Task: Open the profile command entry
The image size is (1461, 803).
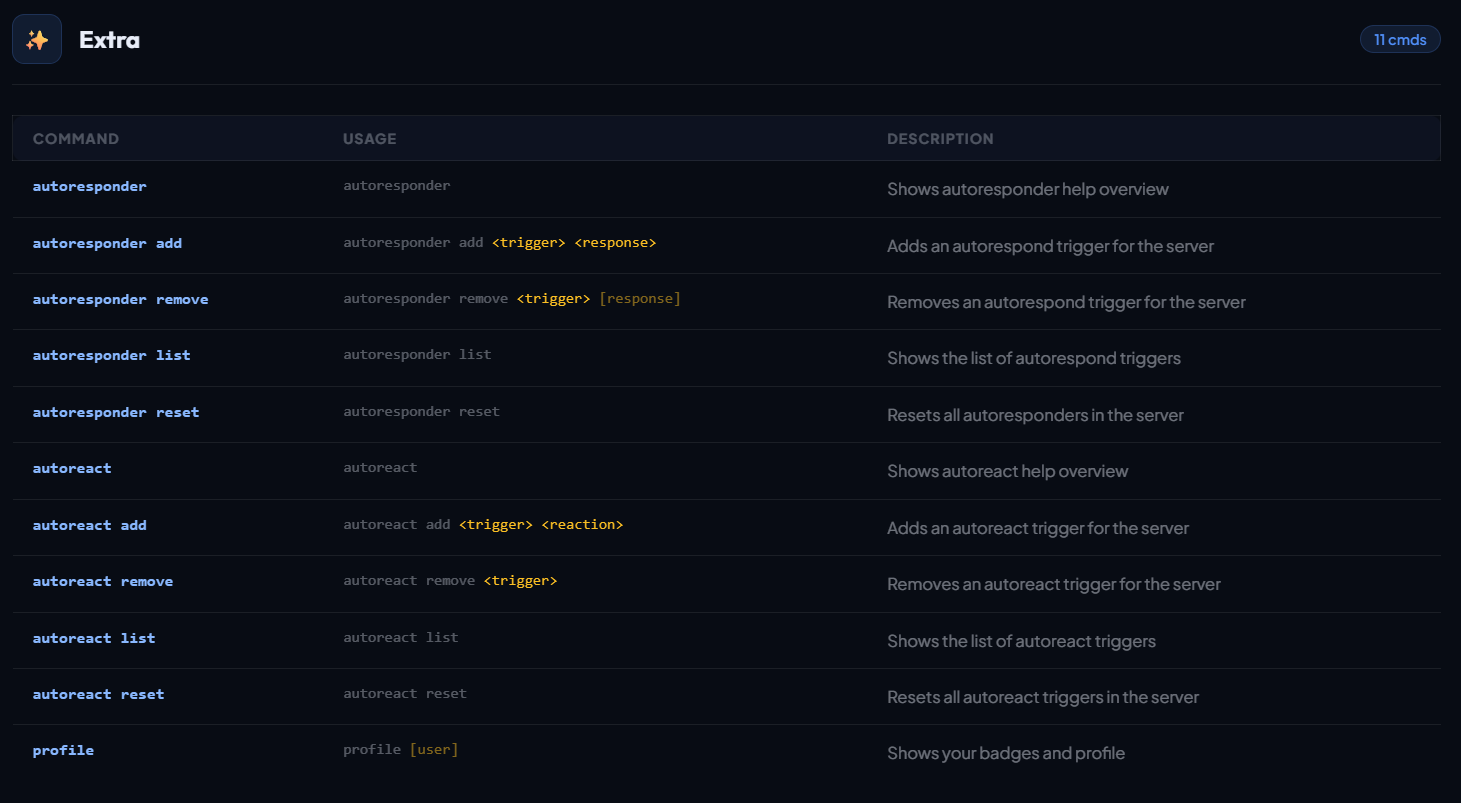Action: click(63, 750)
